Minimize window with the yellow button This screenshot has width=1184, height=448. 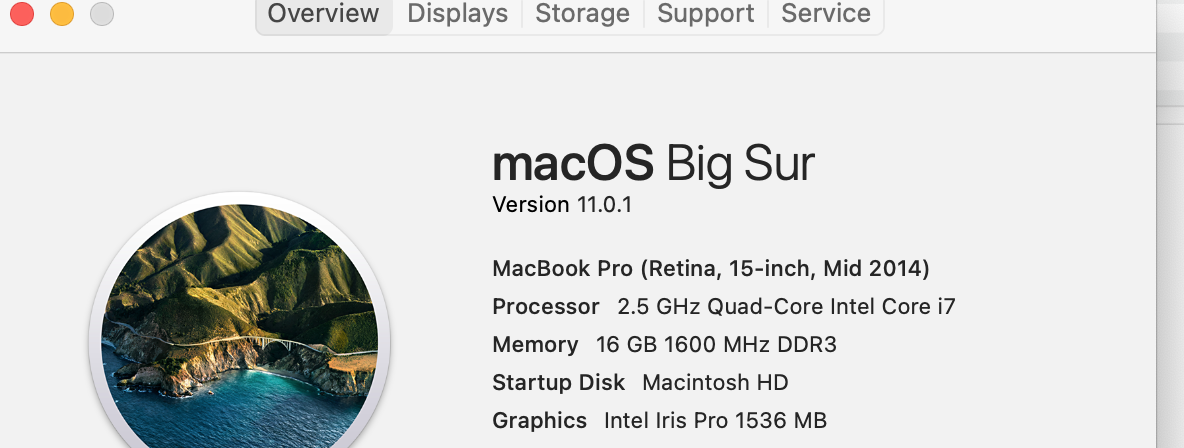[x=62, y=14]
